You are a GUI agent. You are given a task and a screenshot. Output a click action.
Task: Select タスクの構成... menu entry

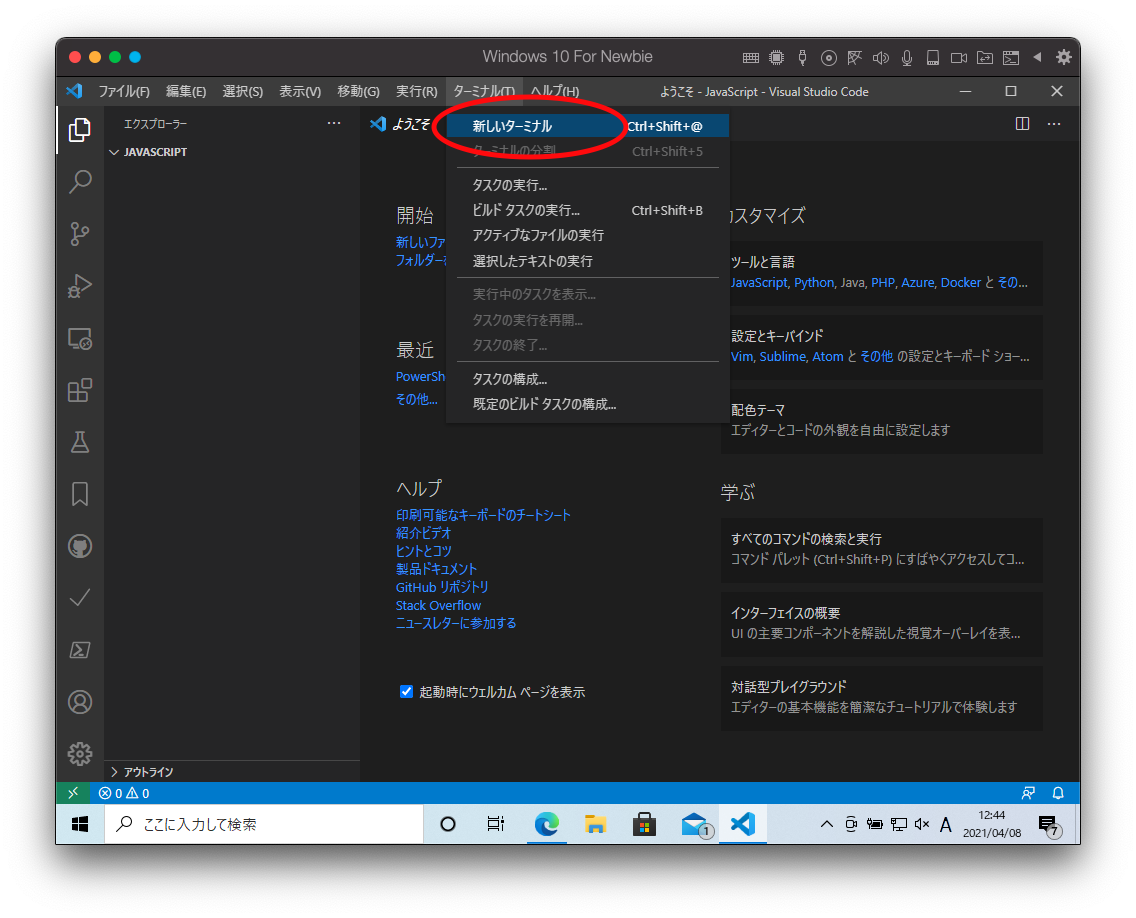click(x=588, y=379)
